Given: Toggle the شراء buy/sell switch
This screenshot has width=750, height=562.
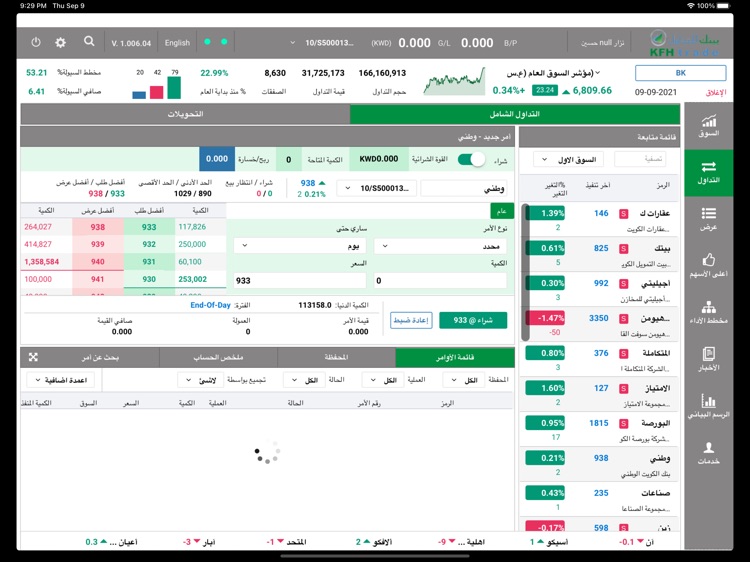Looking at the screenshot, I should (471, 159).
